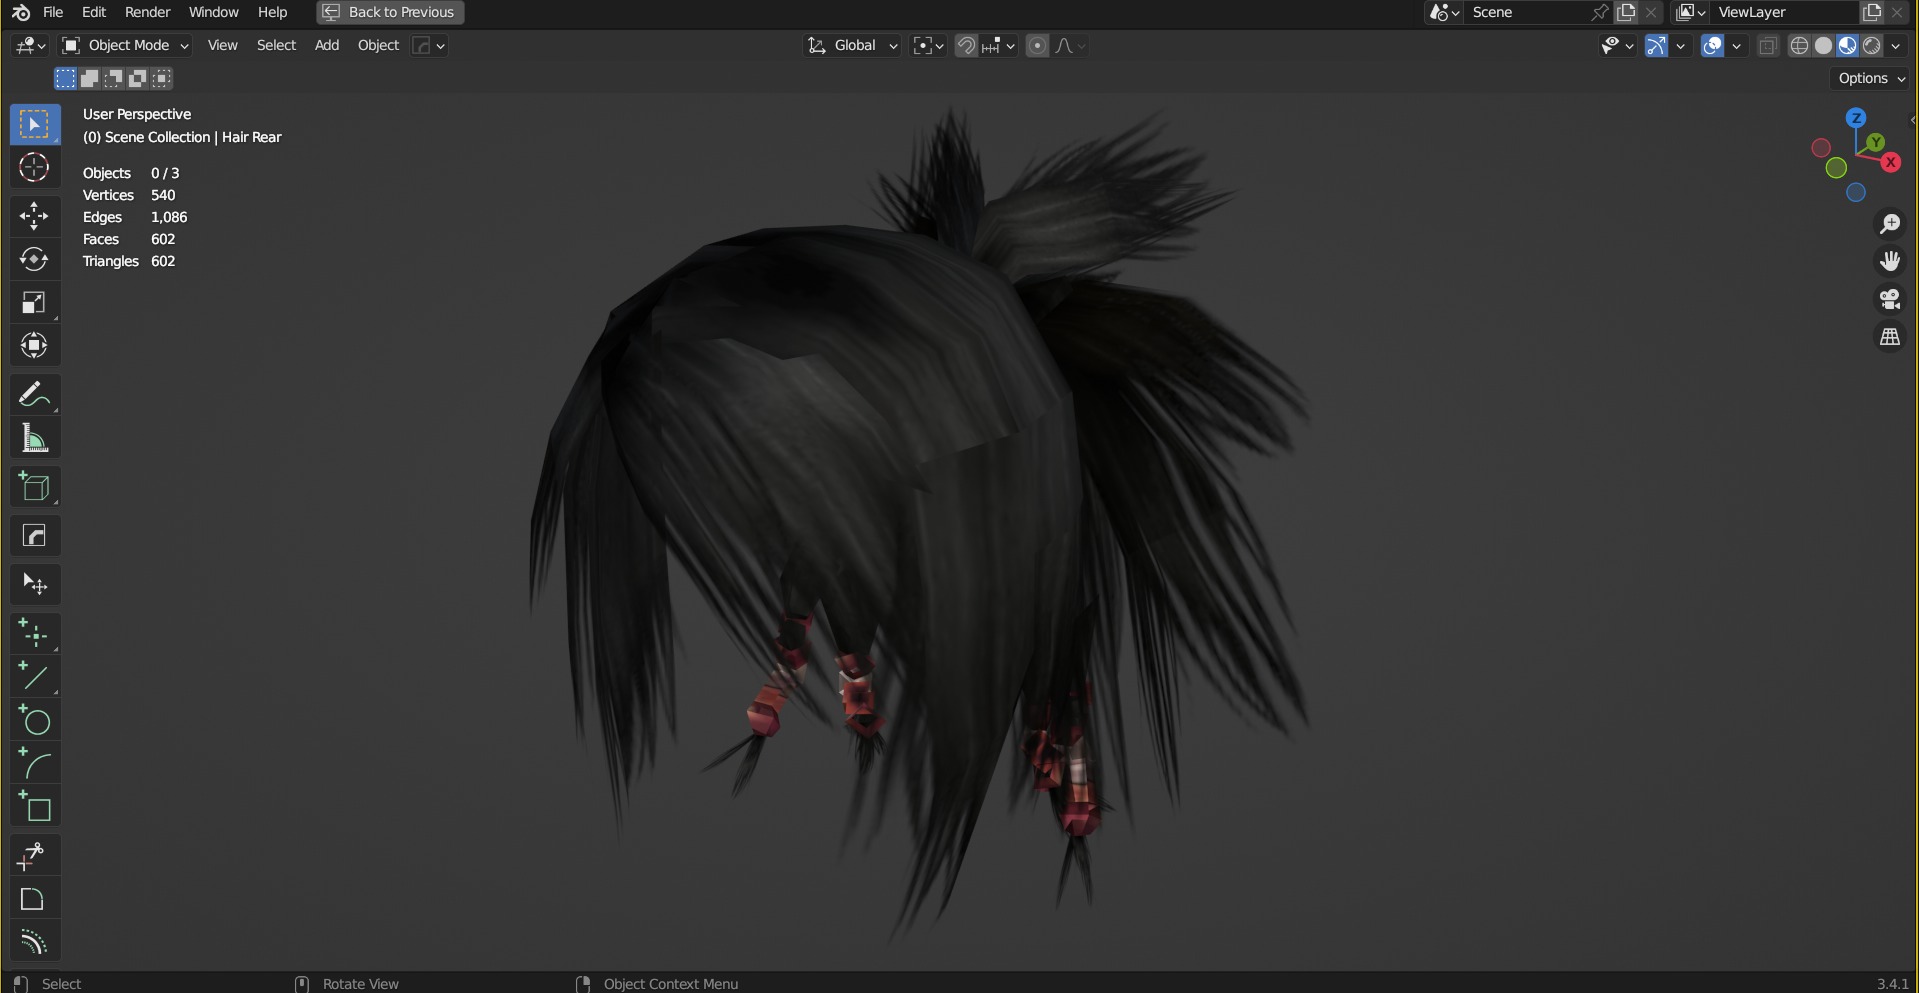1919x993 pixels.
Task: Click the add view layer icon
Action: [1872, 12]
